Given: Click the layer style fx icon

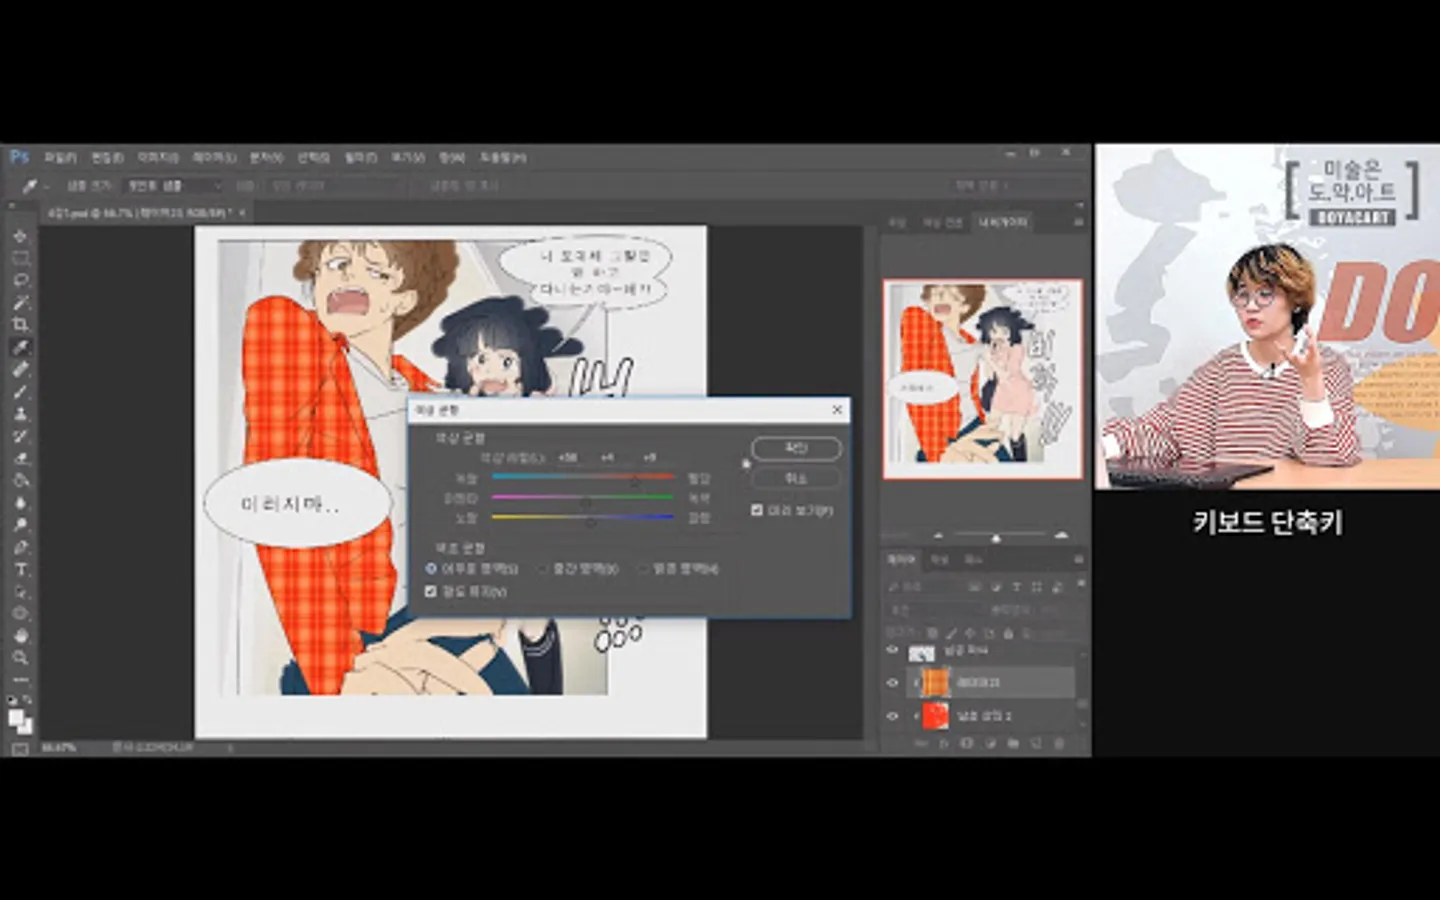Looking at the screenshot, I should [x=944, y=743].
